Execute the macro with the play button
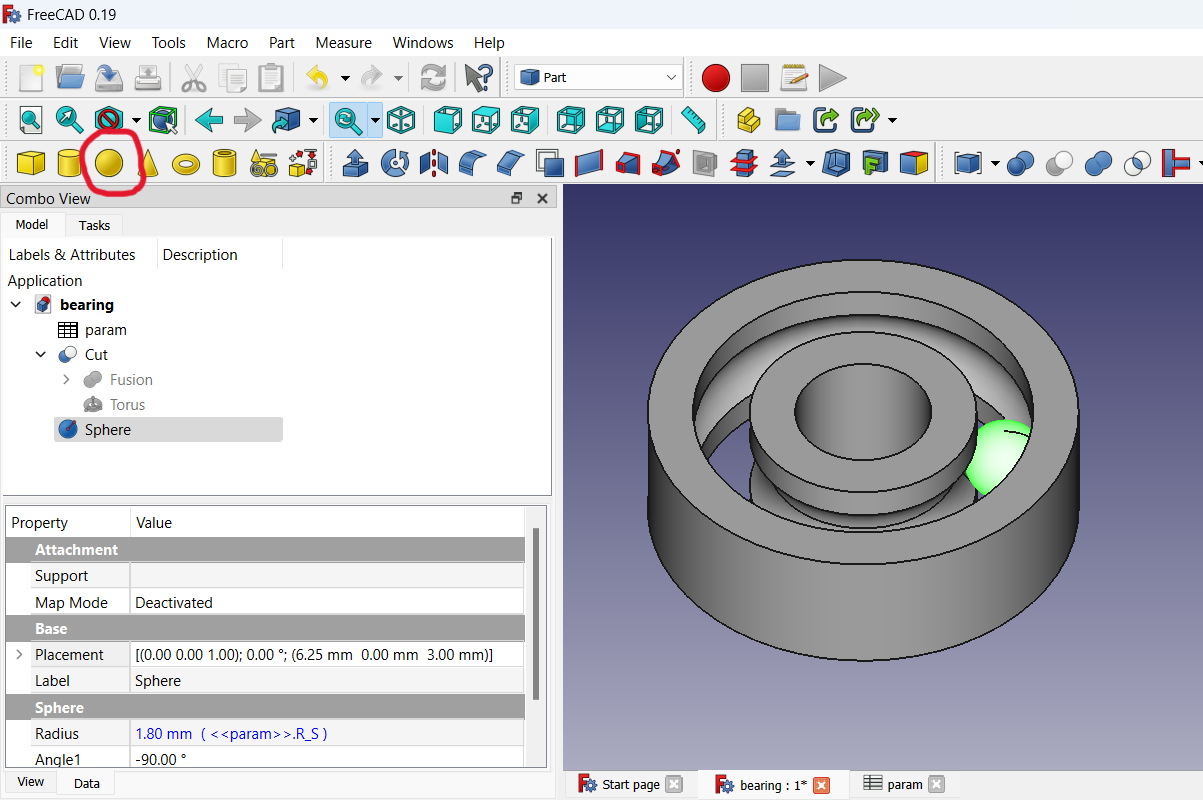Image resolution: width=1203 pixels, height=800 pixels. click(x=833, y=77)
